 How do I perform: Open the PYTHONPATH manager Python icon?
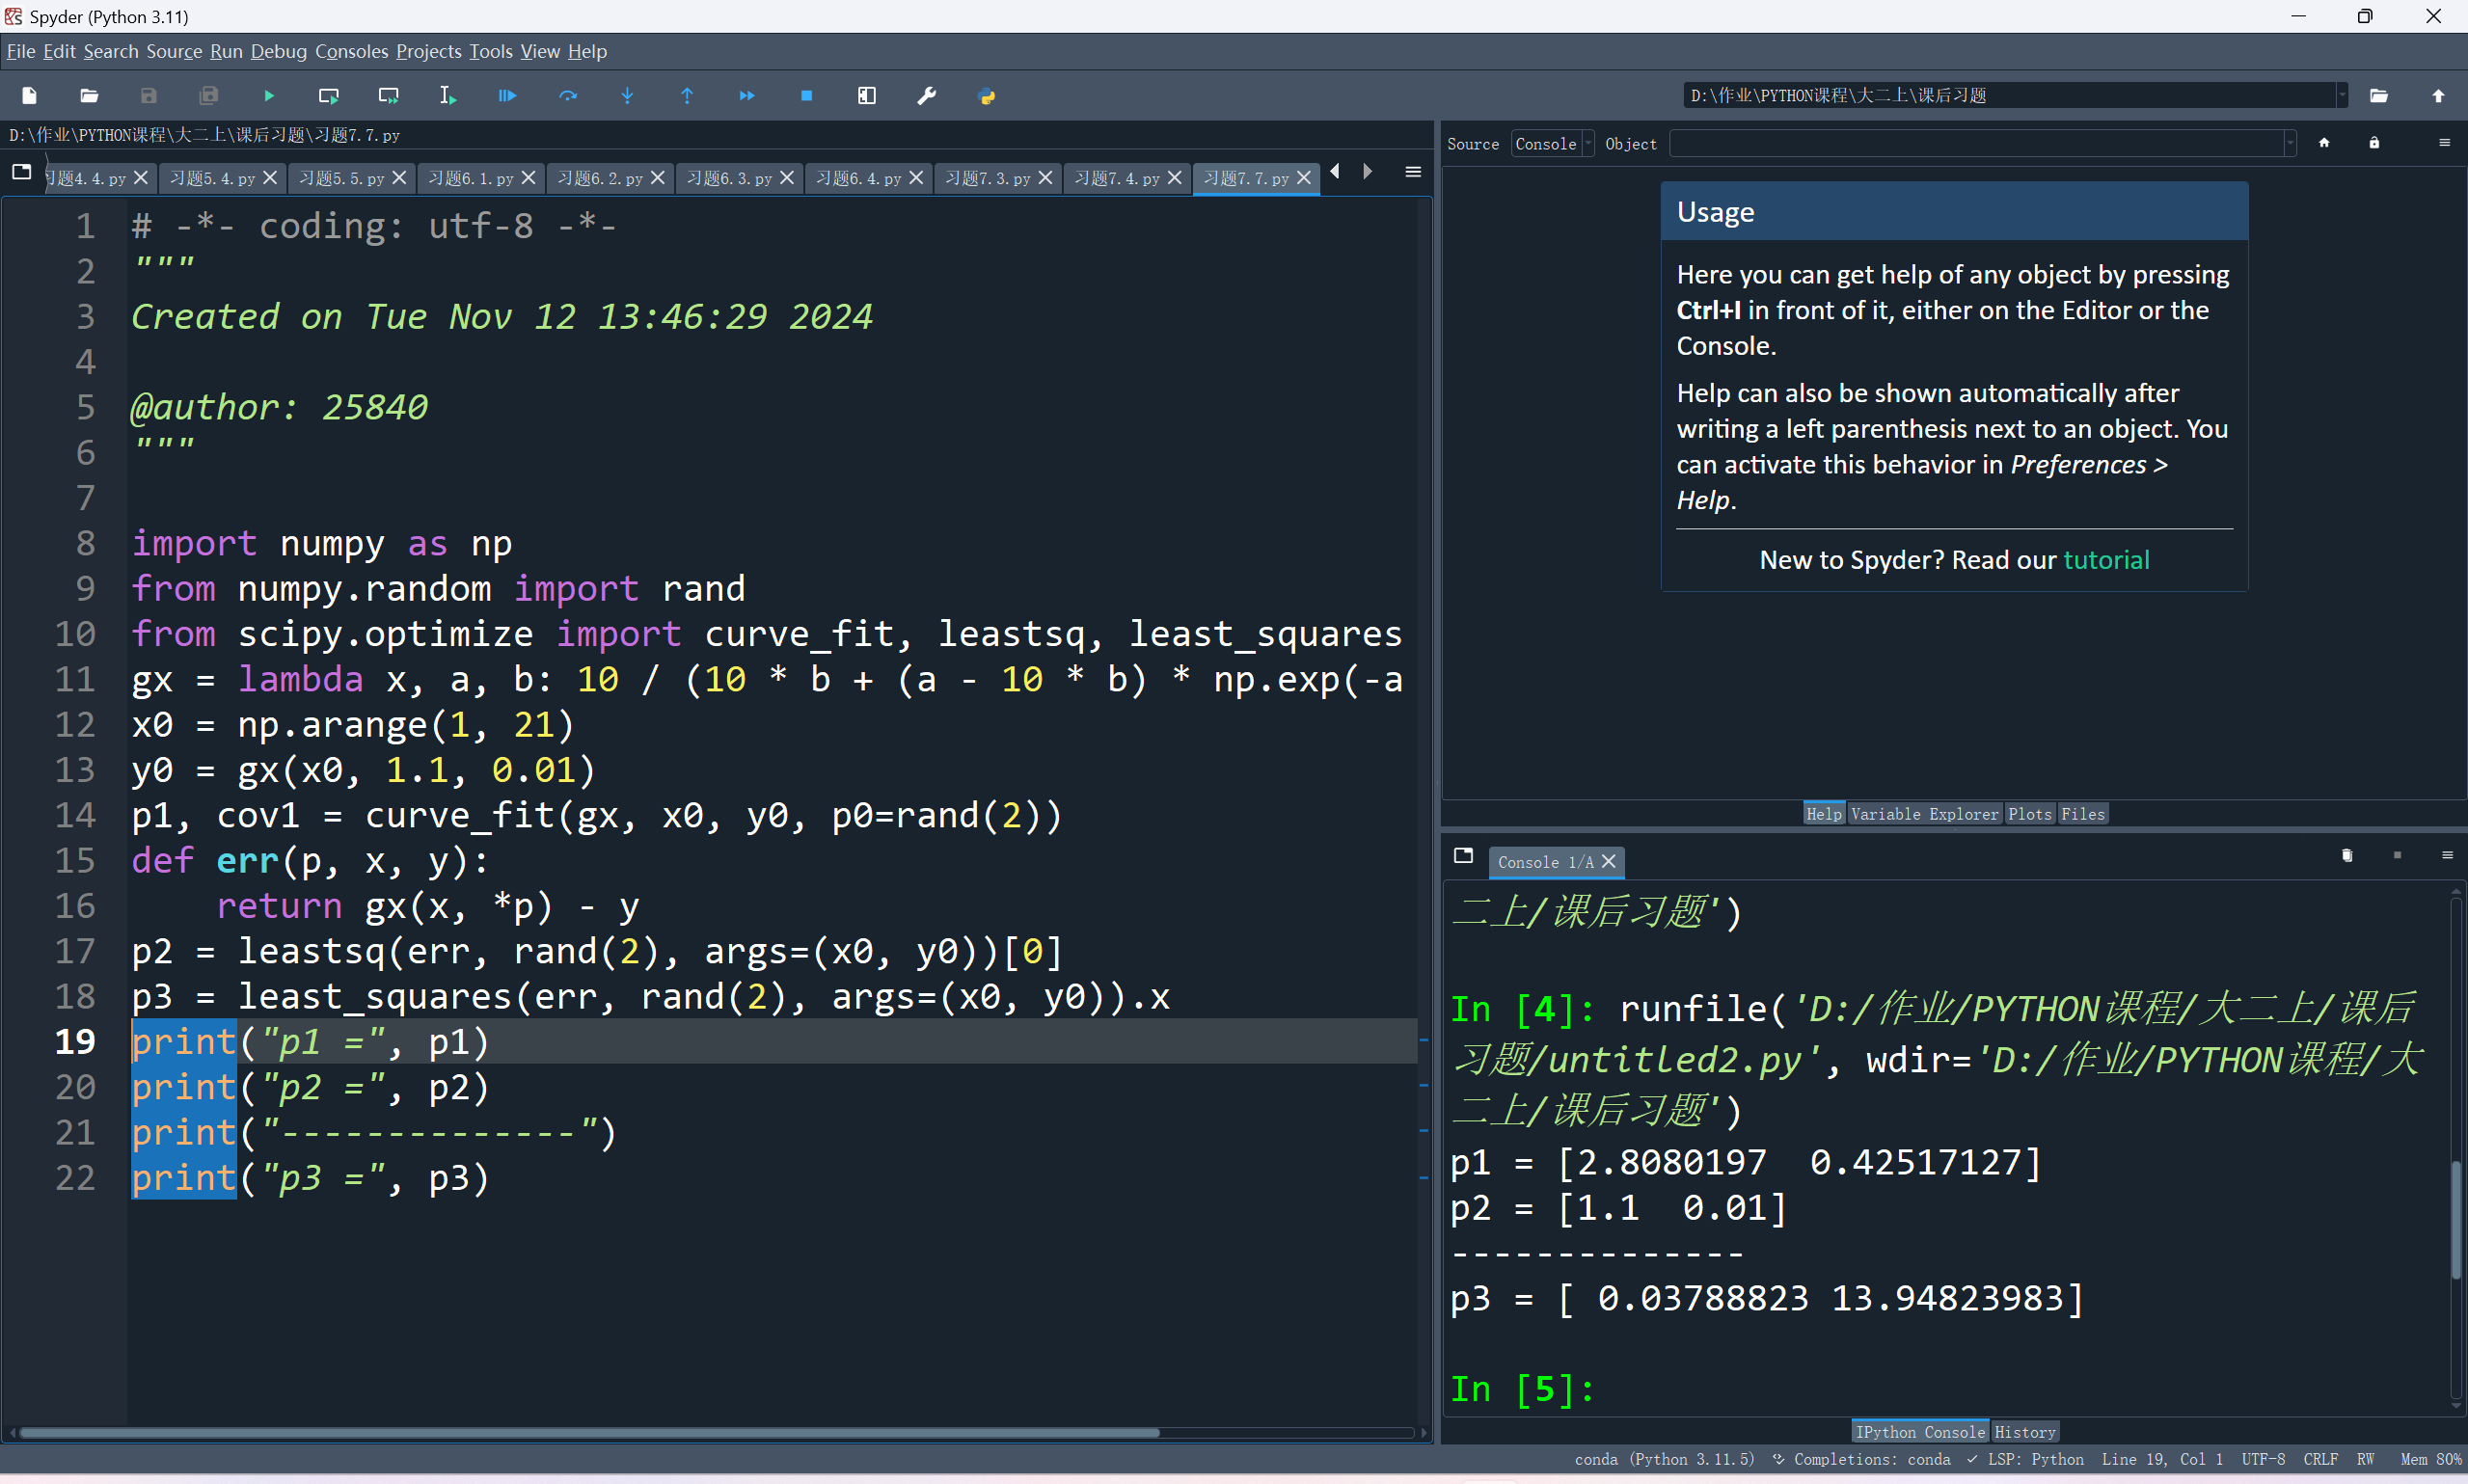point(986,96)
